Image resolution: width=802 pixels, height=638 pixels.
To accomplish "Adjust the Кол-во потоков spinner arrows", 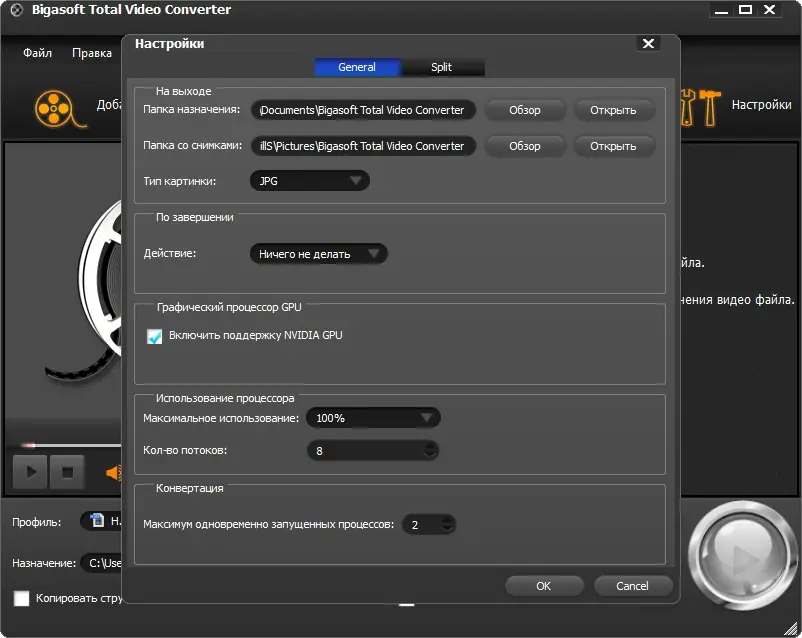I will click(x=431, y=451).
